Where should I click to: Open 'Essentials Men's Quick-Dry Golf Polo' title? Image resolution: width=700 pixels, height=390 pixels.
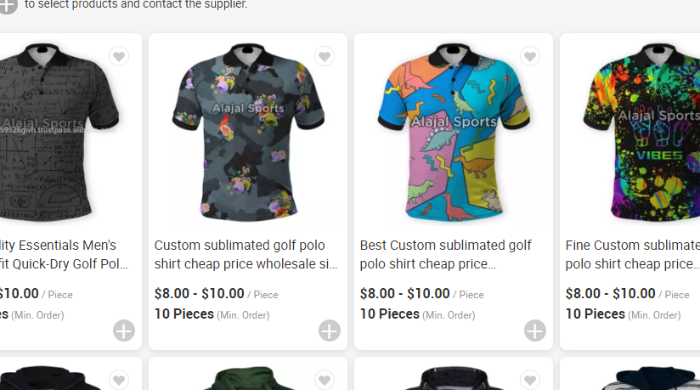[63, 254]
